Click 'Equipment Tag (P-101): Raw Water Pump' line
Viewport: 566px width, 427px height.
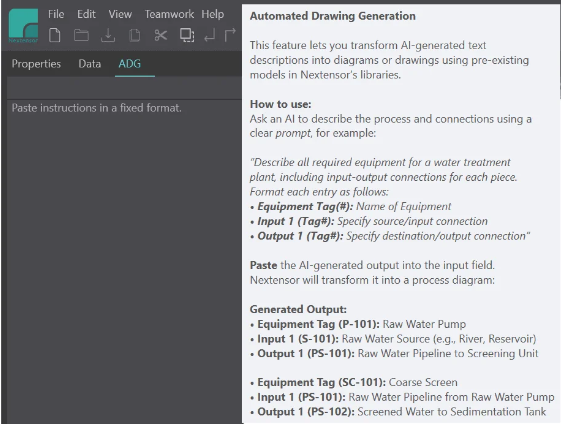pos(358,324)
